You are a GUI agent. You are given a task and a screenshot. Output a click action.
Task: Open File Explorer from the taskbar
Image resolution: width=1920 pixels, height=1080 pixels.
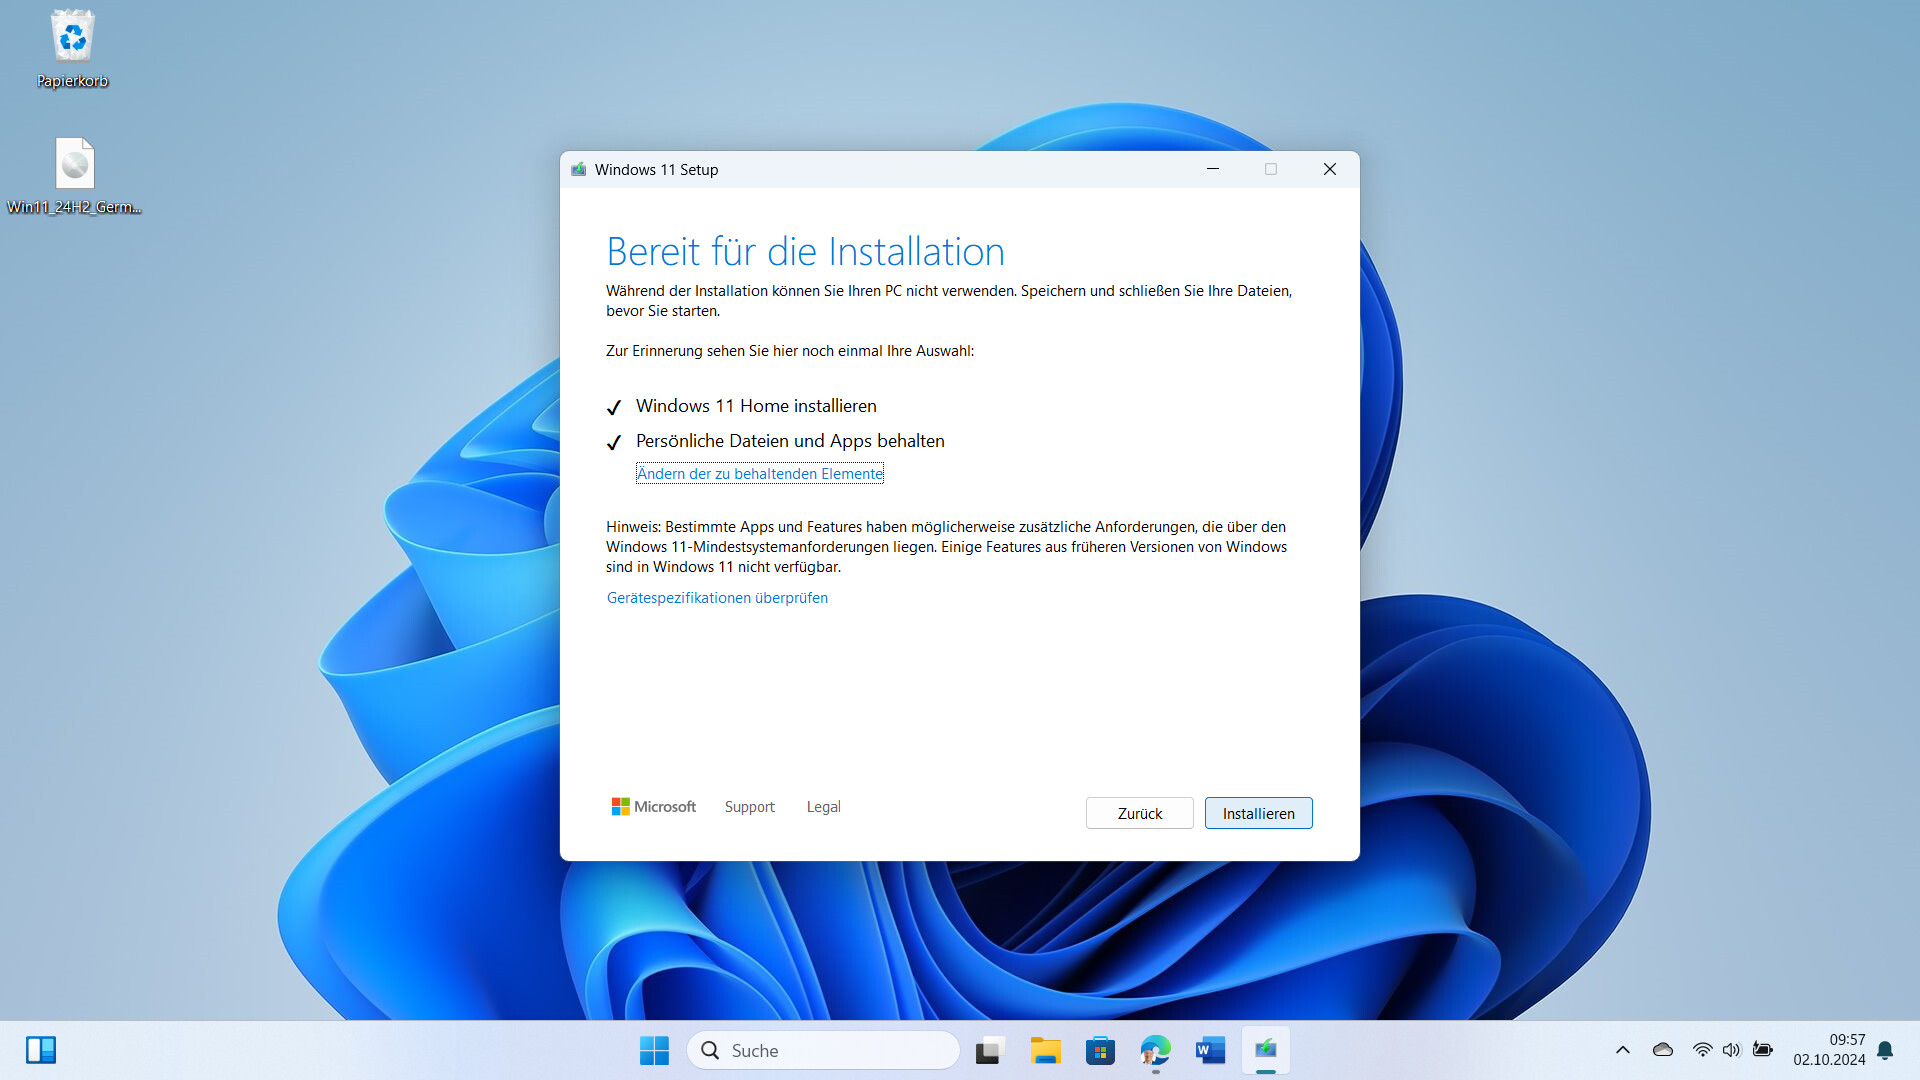click(x=1046, y=1050)
